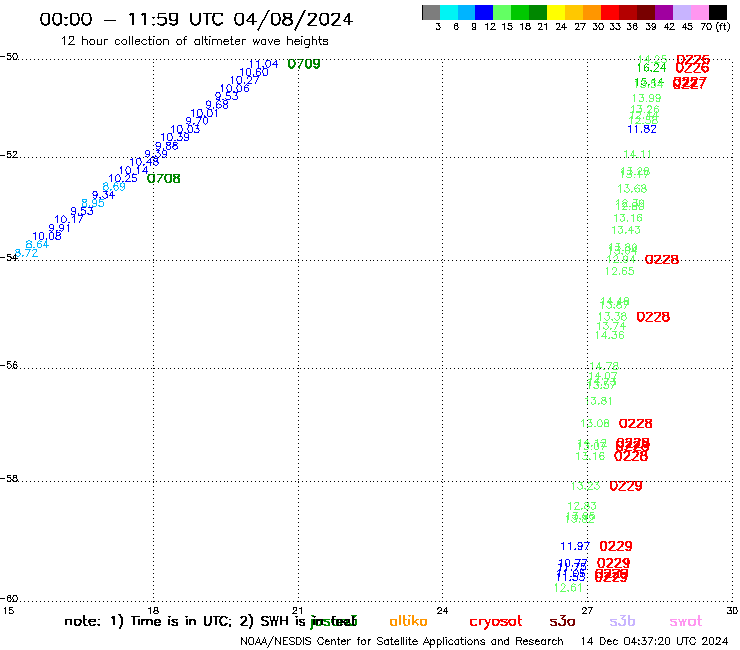Click the '10.17' wave height reading
Image resolution: width=740 pixels, height=650 pixels.
click(x=69, y=219)
